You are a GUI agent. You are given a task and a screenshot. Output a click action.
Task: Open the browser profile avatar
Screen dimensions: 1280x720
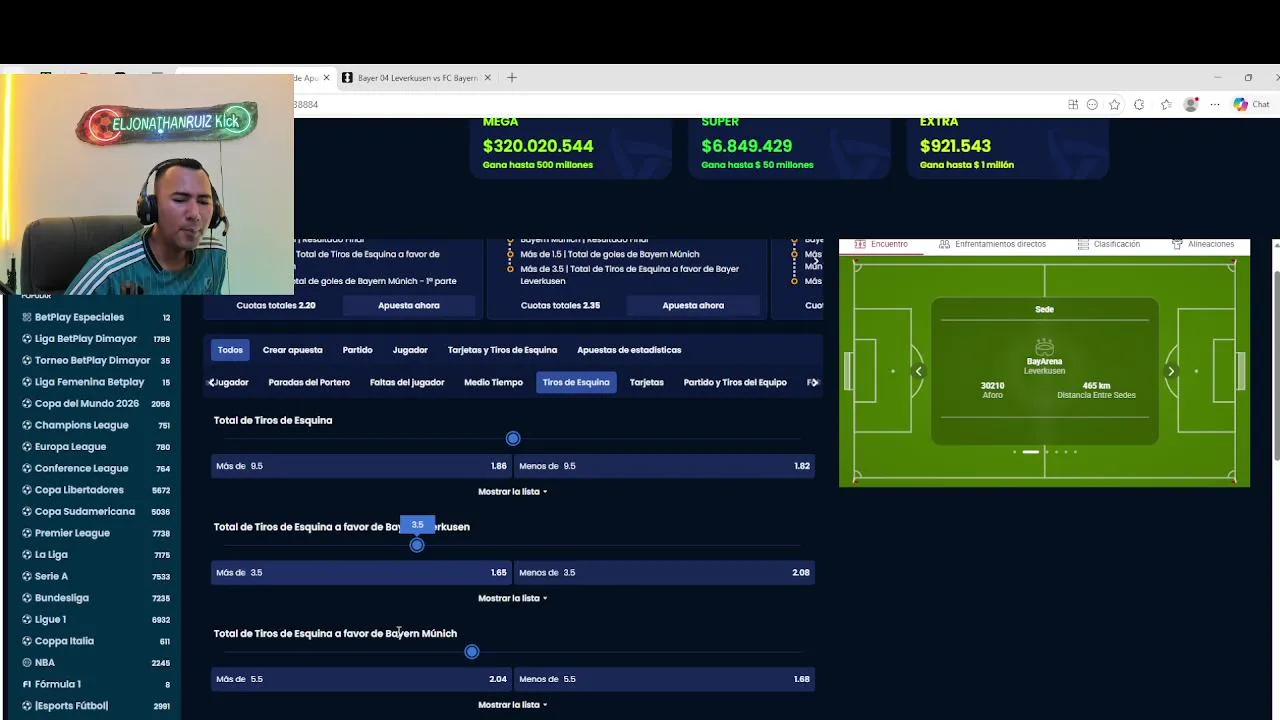(x=1191, y=104)
